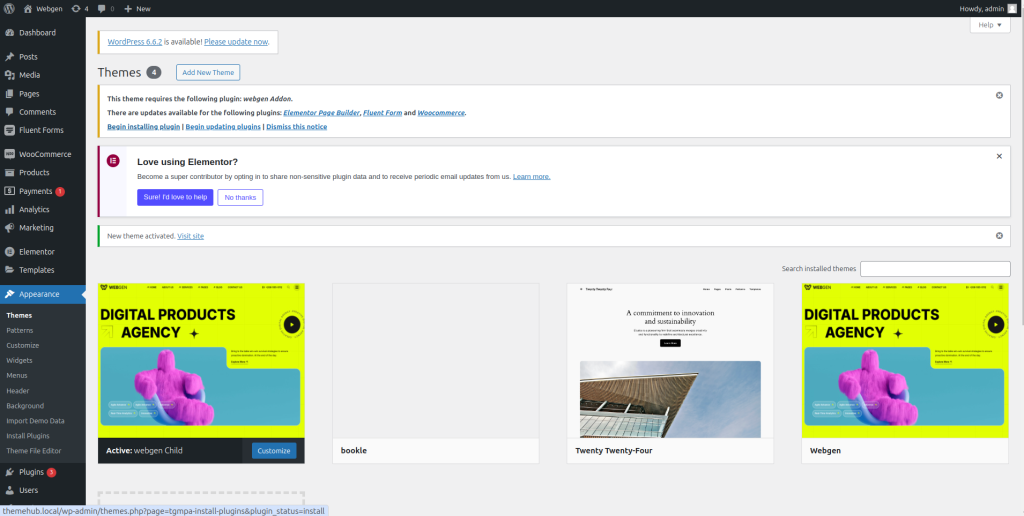Open Header submenu item
This screenshot has height=516, width=1024.
click(18, 391)
